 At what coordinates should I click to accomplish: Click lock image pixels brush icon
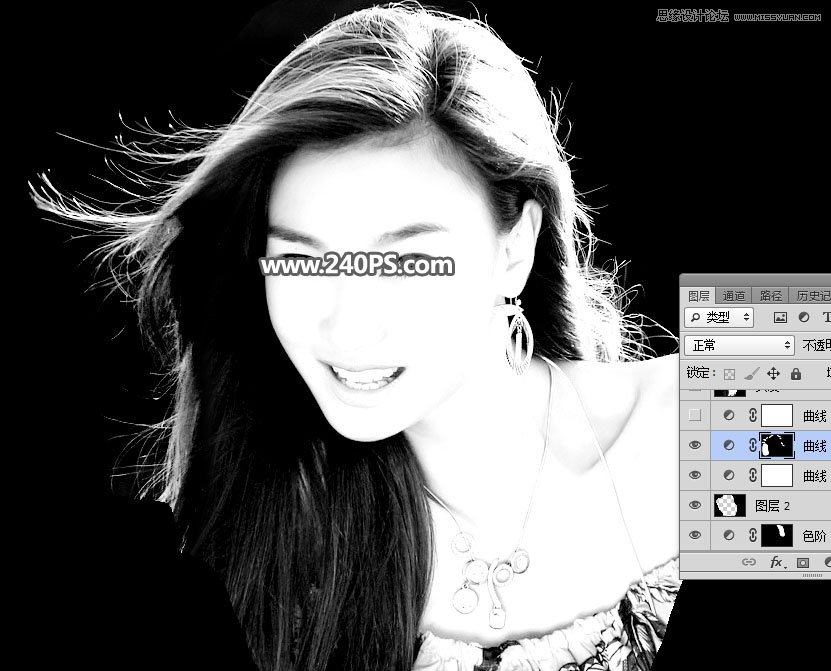coord(751,373)
